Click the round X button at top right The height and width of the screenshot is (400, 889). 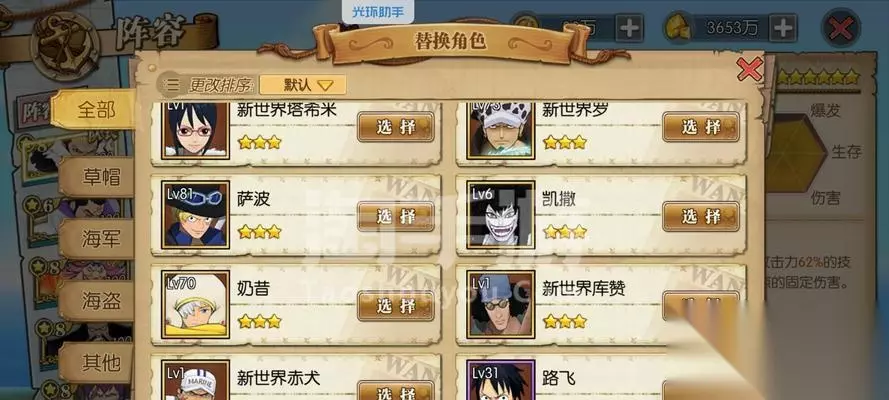click(x=841, y=28)
